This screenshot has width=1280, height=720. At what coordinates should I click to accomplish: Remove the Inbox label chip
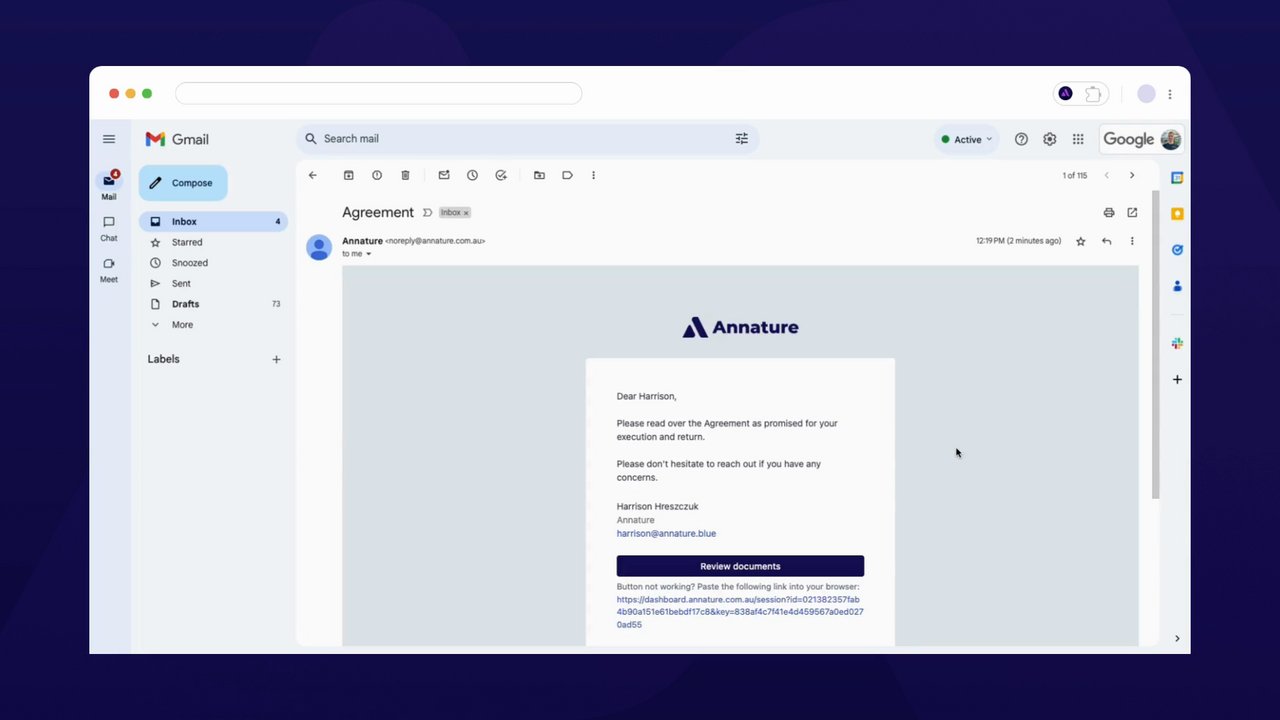point(466,213)
